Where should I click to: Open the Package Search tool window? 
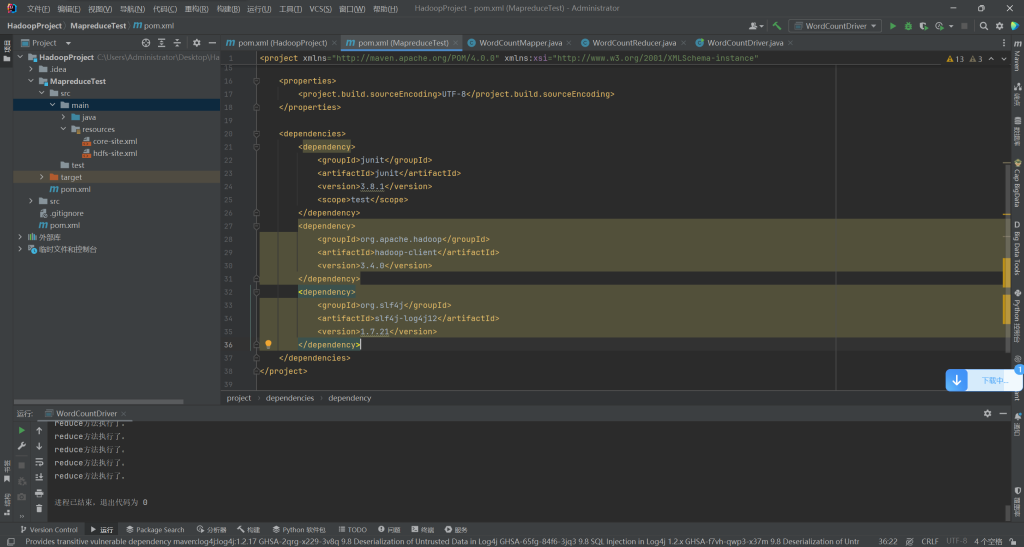(x=155, y=530)
